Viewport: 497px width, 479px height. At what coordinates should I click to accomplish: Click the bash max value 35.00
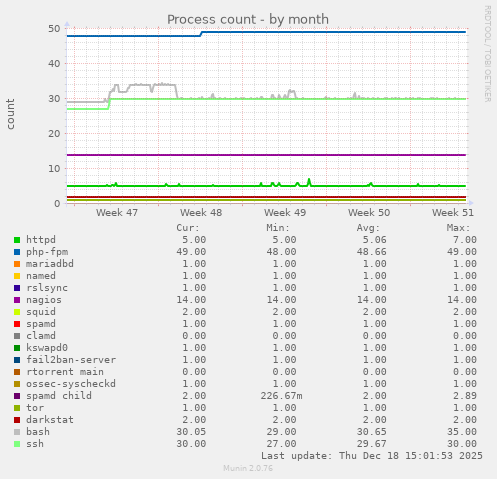pos(462,432)
